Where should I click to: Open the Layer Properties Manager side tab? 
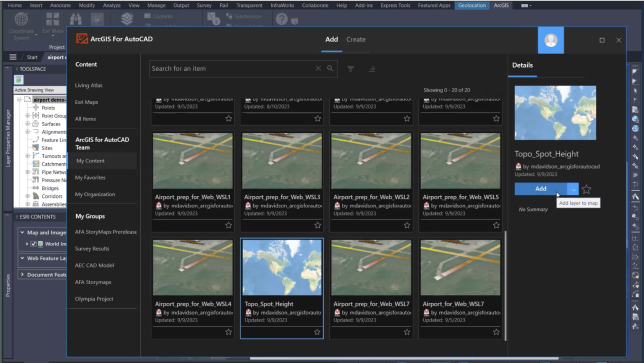tap(8, 138)
